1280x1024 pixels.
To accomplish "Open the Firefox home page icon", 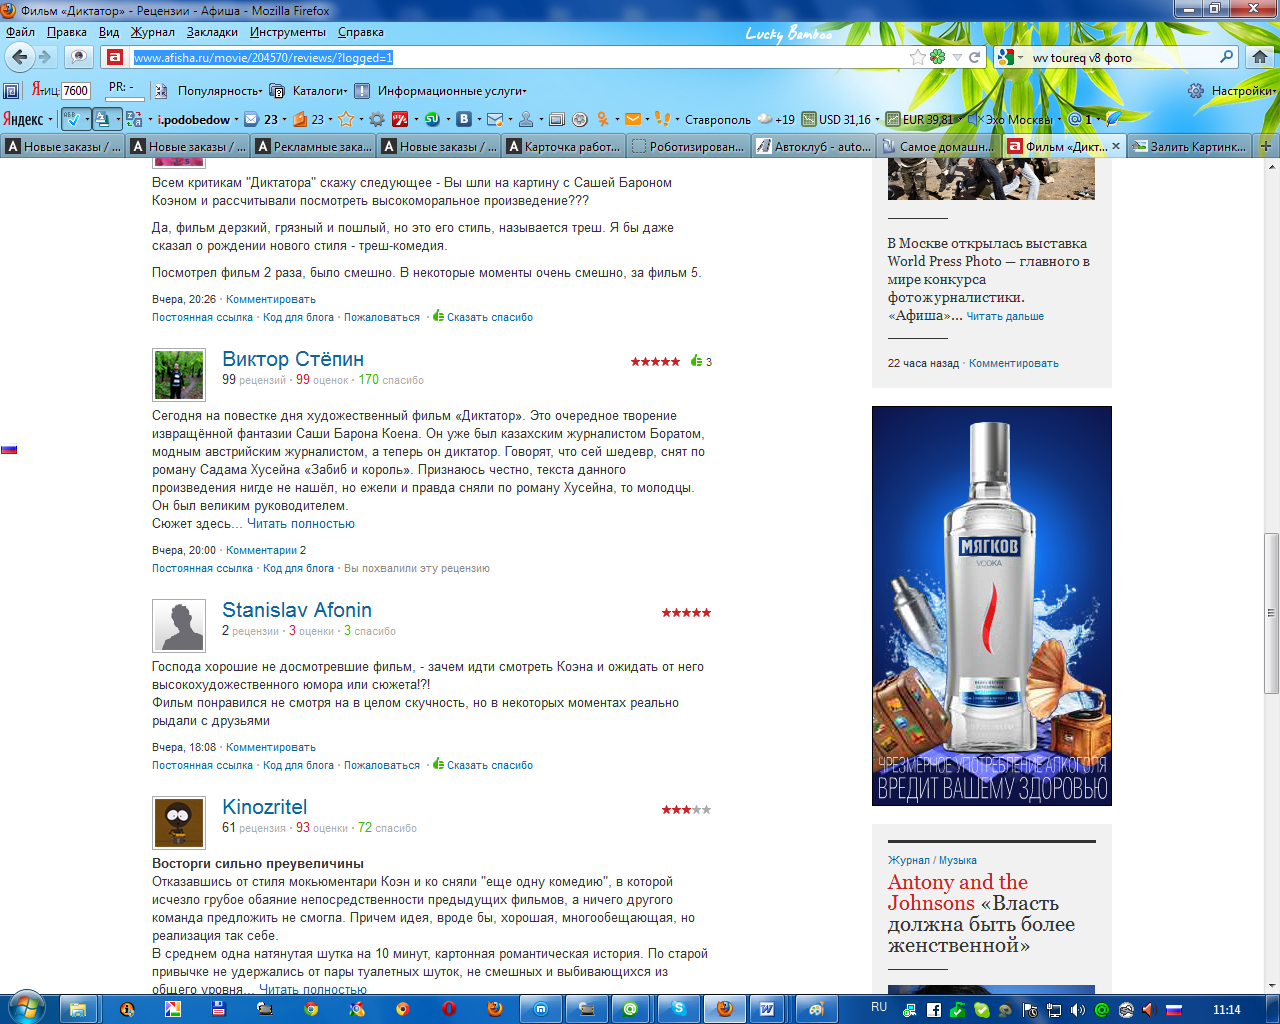I will pyautogui.click(x=1260, y=57).
